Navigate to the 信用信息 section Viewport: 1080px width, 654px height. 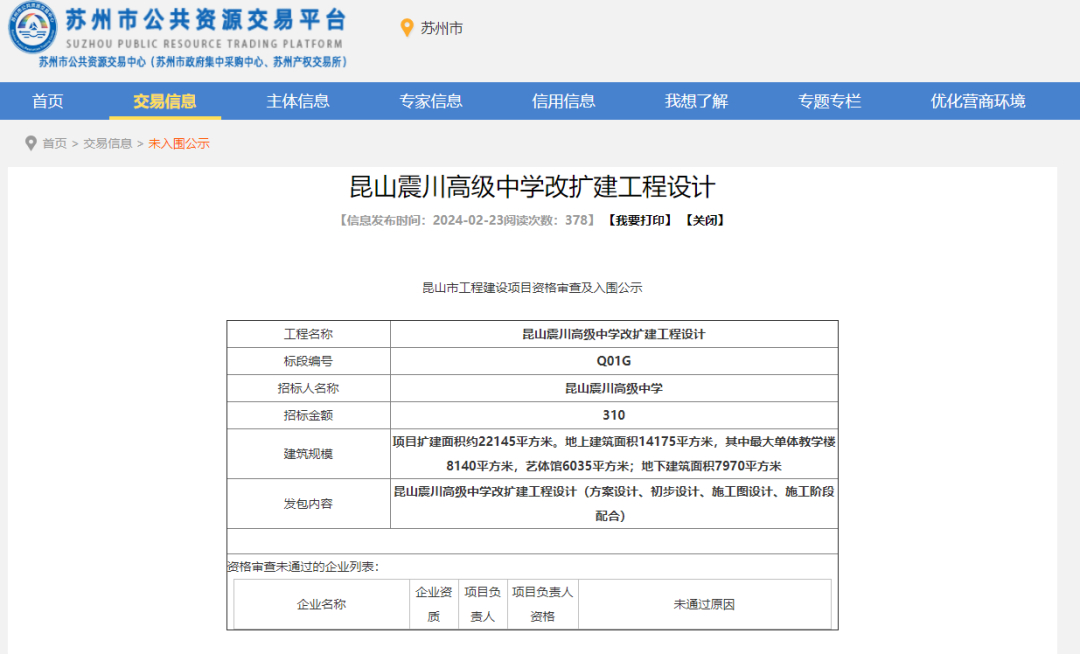tap(564, 101)
